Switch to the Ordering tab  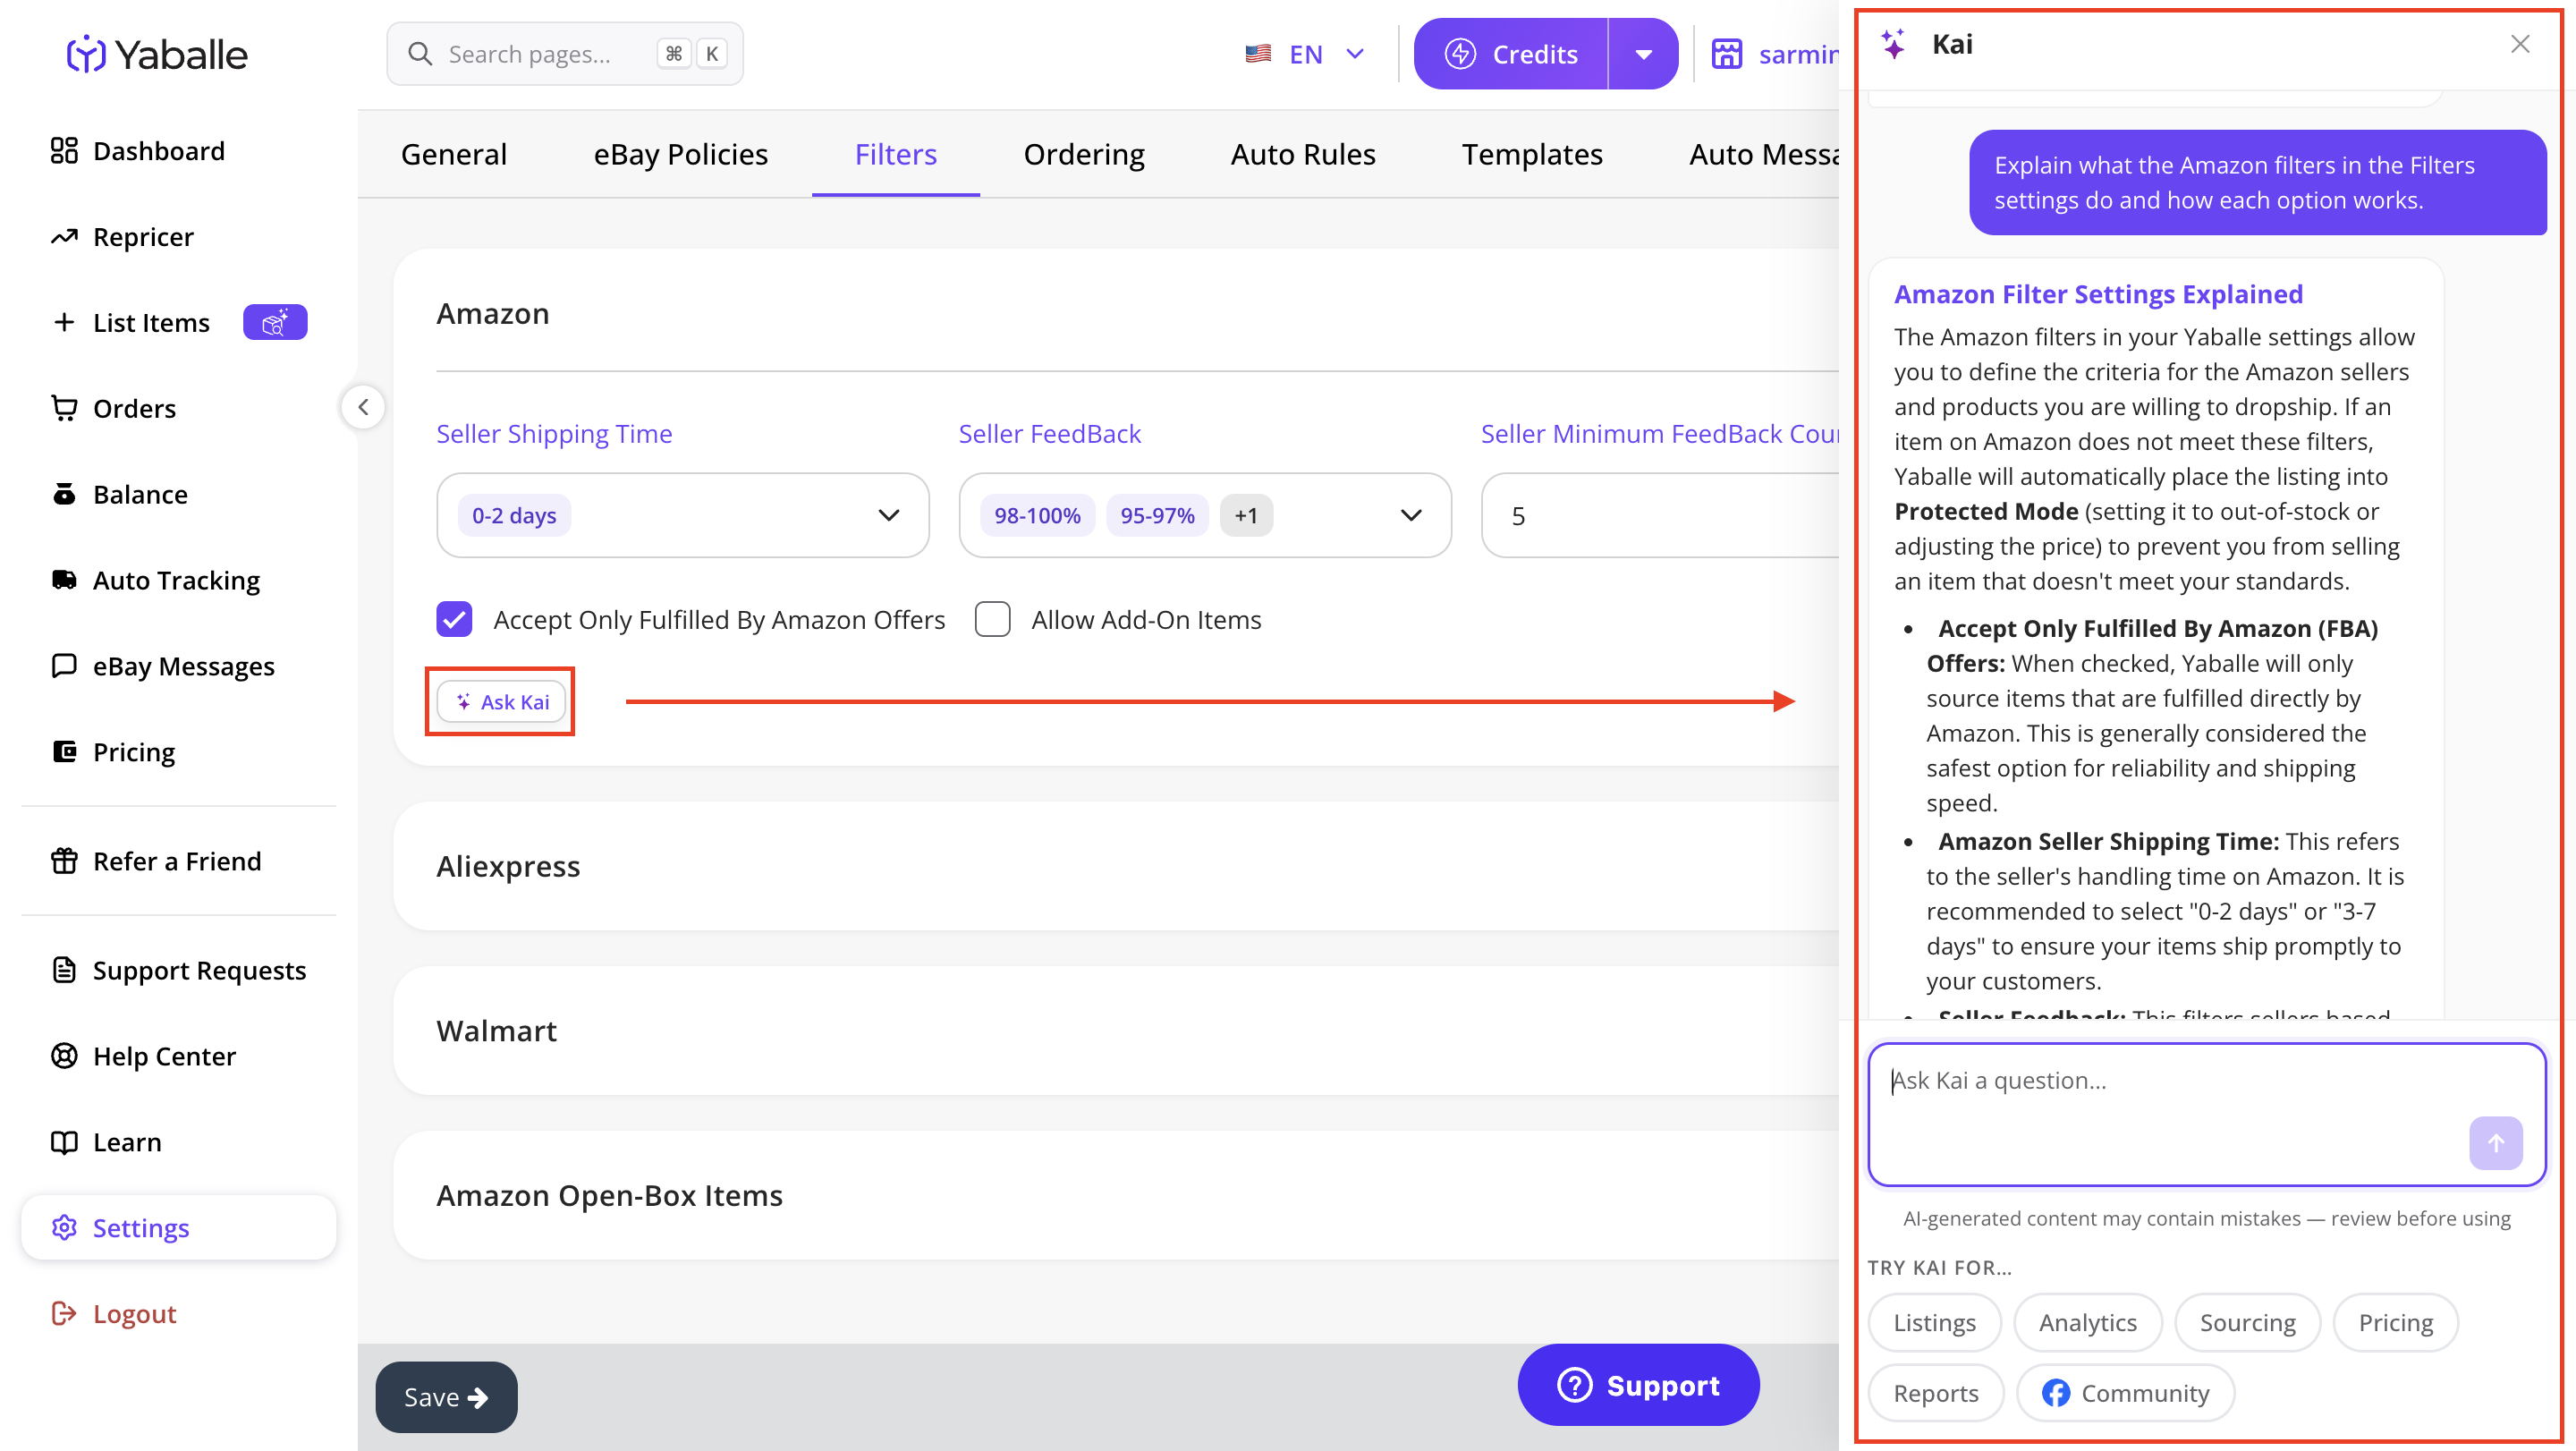point(1084,154)
